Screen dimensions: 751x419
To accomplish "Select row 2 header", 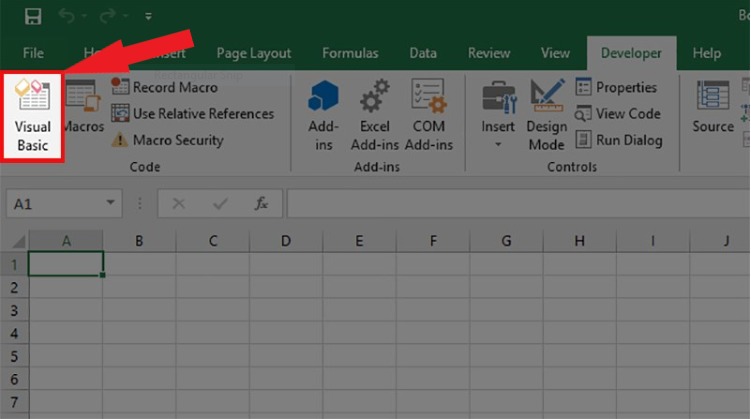I will (x=14, y=287).
